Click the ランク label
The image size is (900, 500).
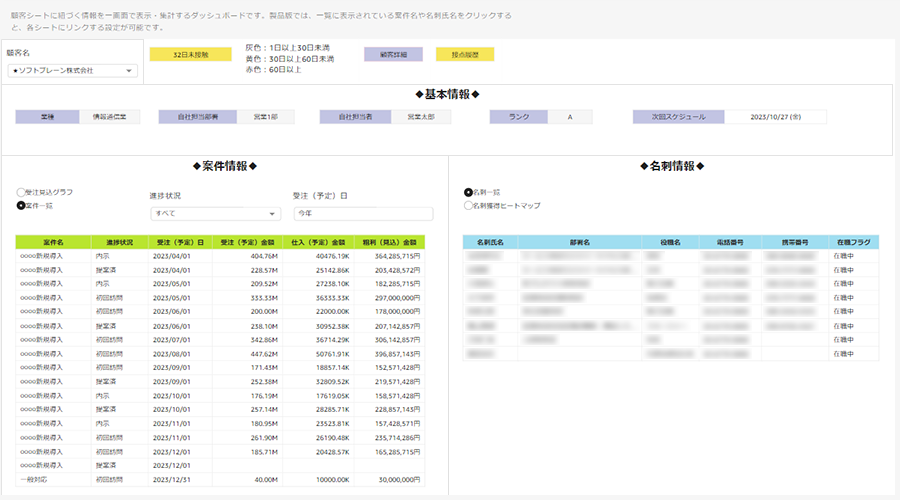(519, 117)
